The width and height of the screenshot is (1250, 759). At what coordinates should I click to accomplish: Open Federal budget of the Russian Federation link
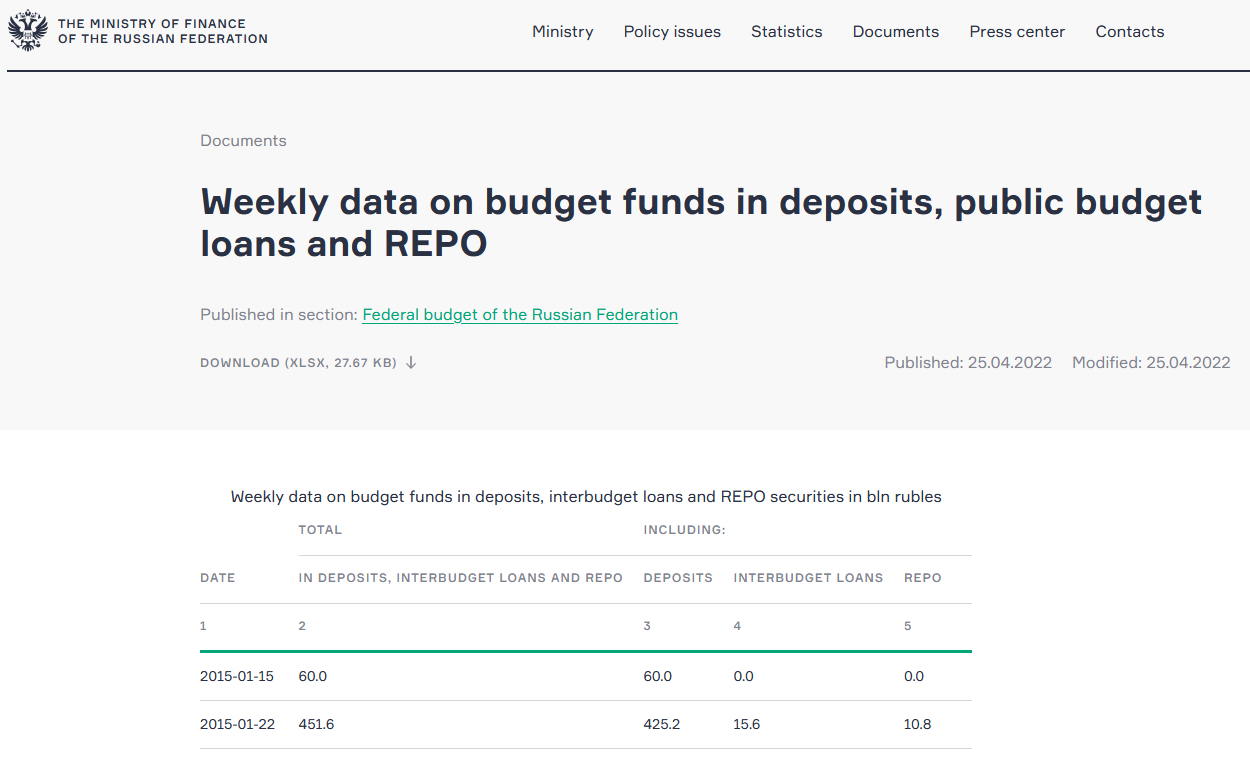click(x=520, y=315)
